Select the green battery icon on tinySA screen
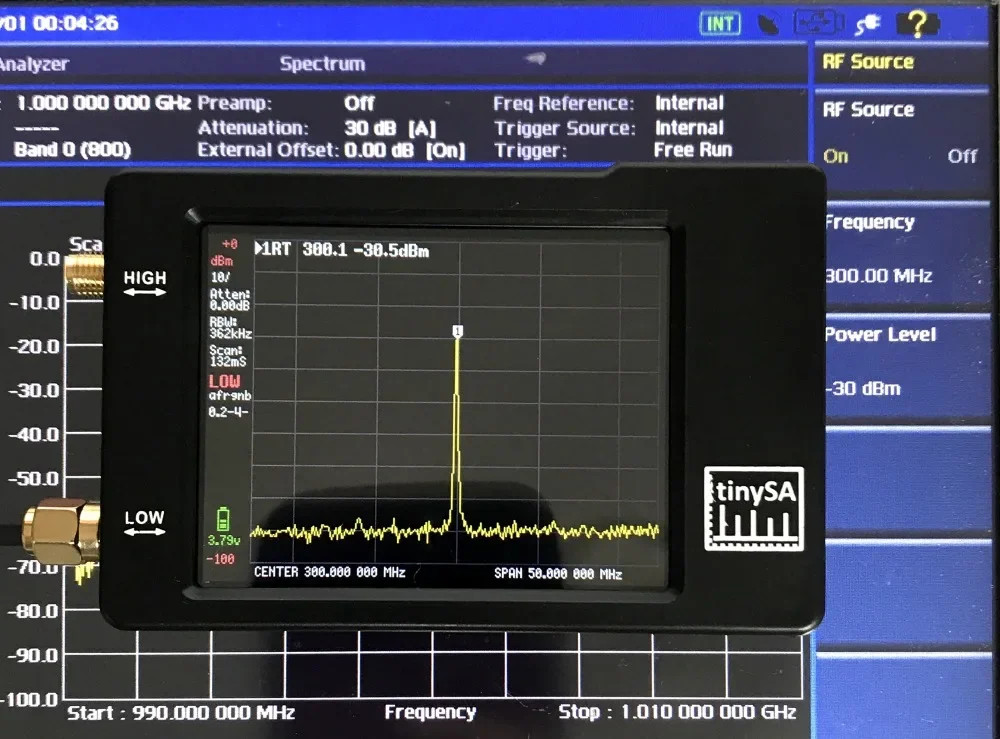Viewport: 1000px width, 739px height. [x=222, y=517]
